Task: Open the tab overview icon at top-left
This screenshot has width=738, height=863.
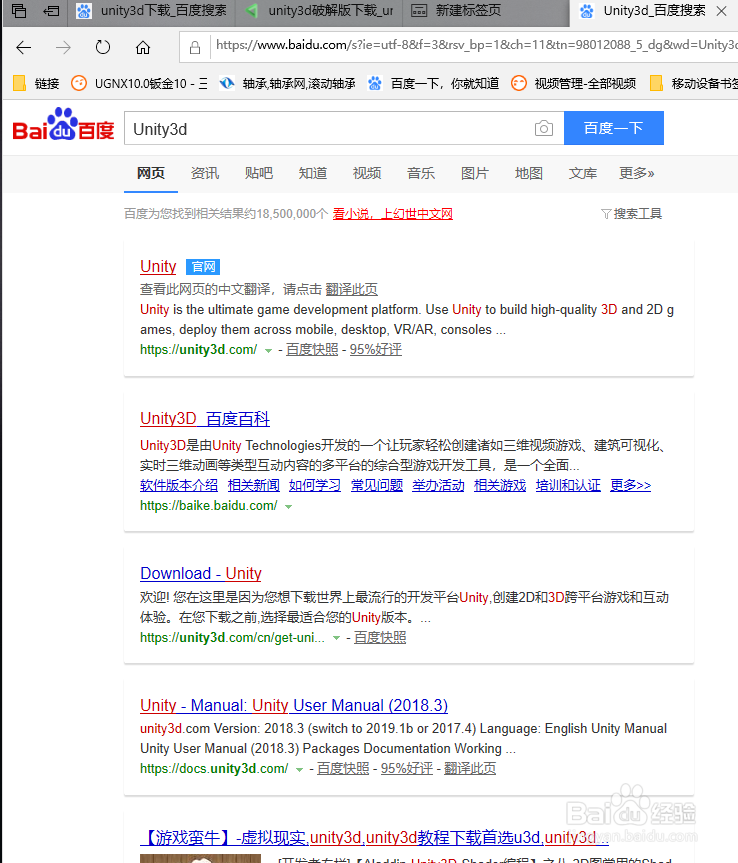Action: click(19, 10)
